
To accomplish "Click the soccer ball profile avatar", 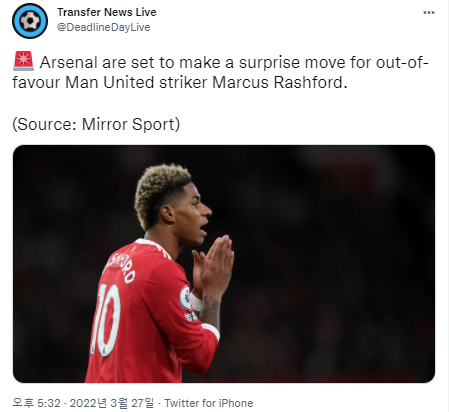I will pos(30,21).
